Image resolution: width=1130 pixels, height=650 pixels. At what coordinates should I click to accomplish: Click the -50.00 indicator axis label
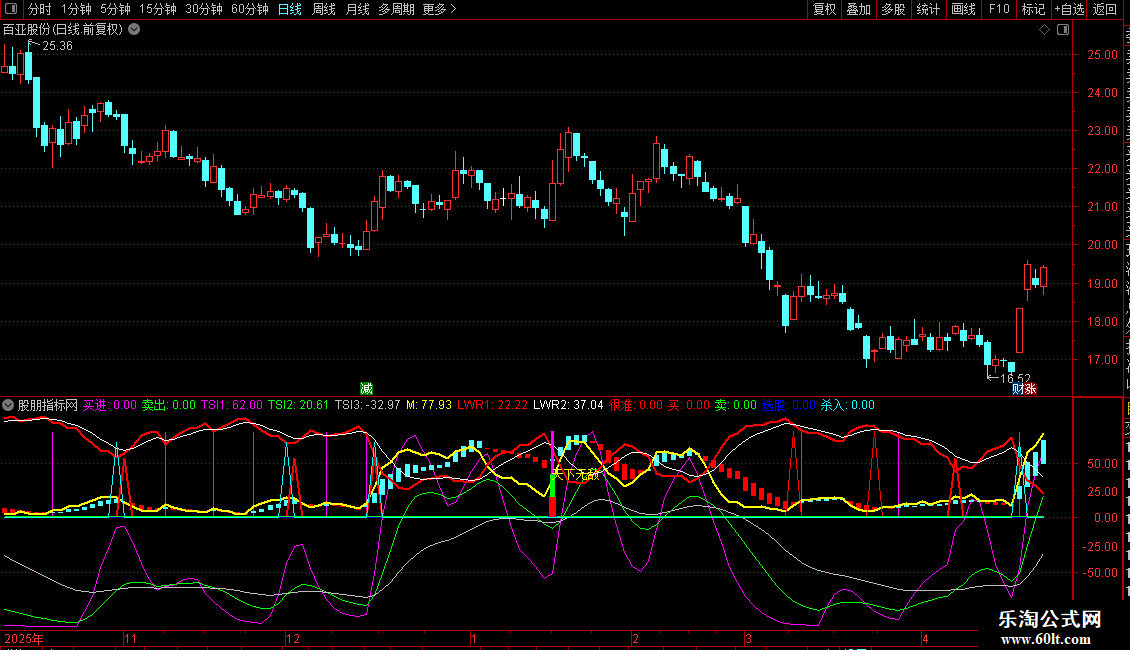(x=1100, y=573)
